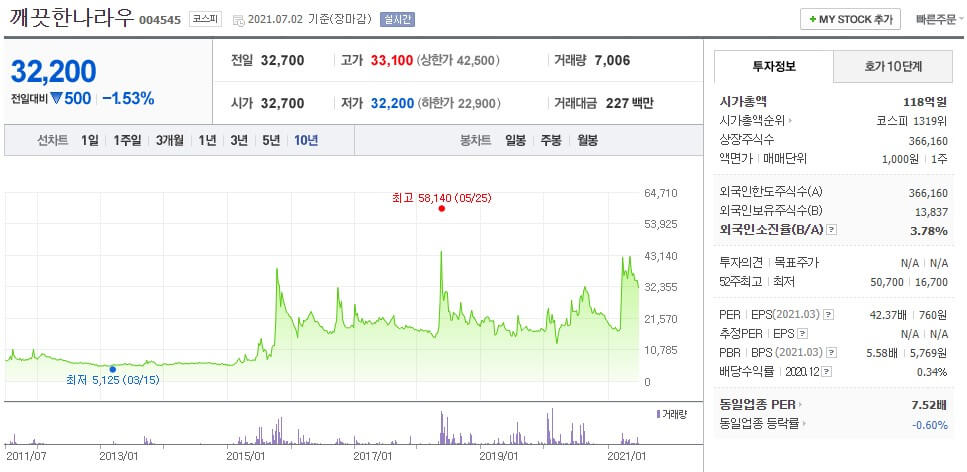Click the 52주최고 value 50,700

click(887, 282)
